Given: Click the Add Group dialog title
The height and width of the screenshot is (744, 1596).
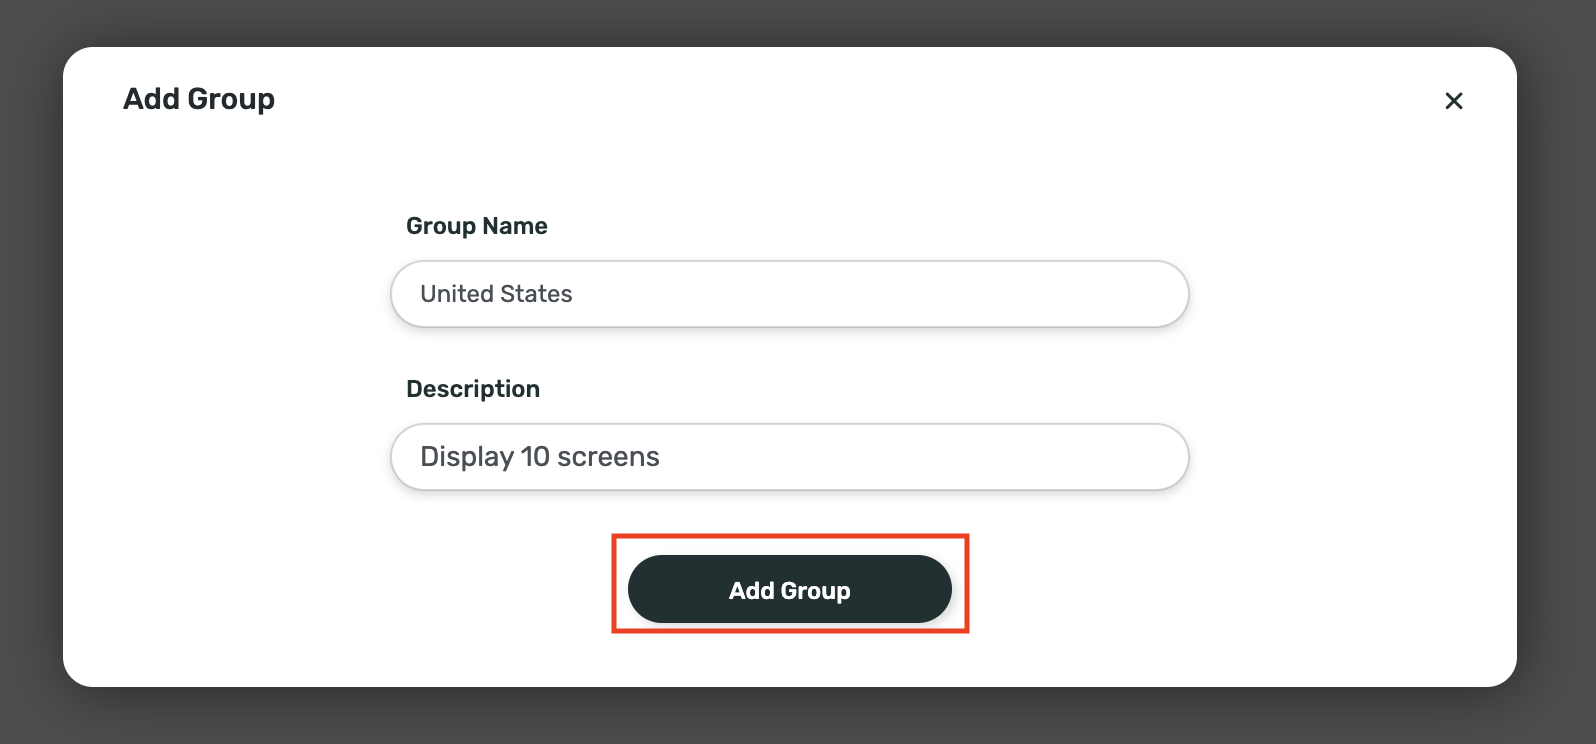Looking at the screenshot, I should tap(199, 99).
